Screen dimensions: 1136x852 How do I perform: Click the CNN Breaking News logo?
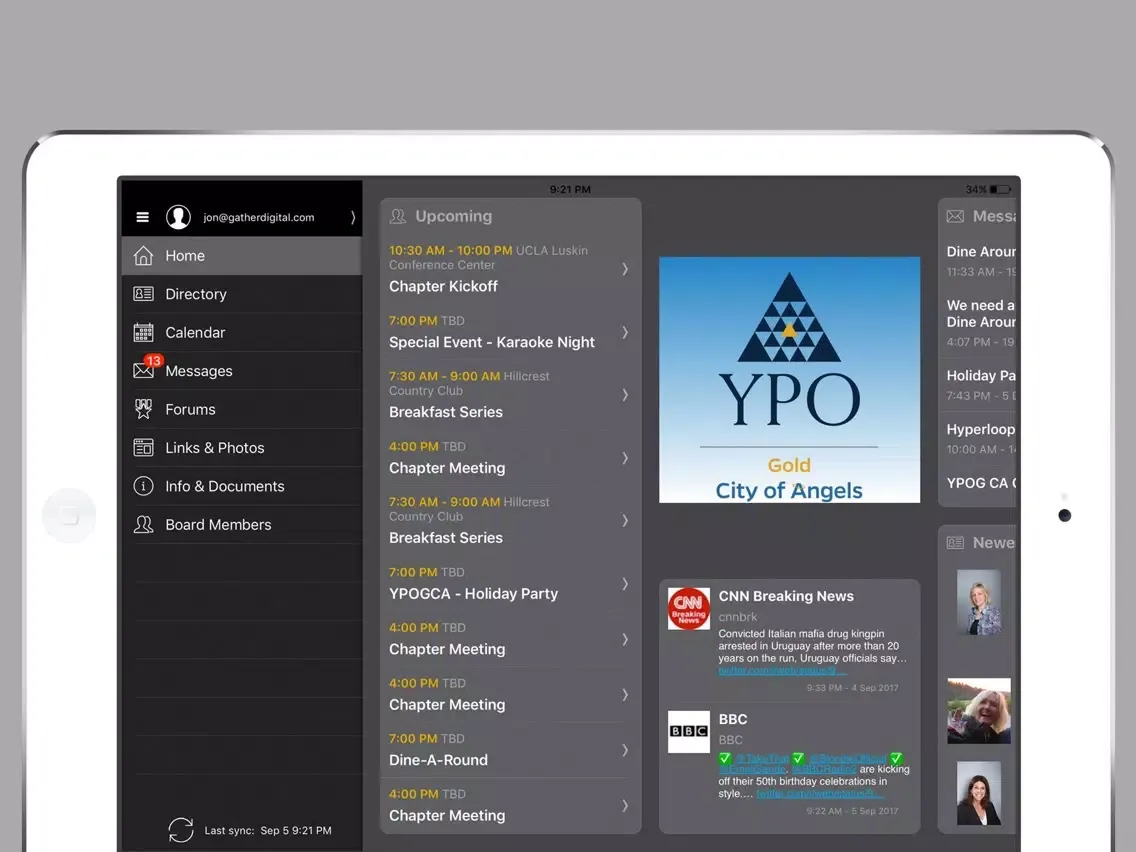click(x=688, y=609)
